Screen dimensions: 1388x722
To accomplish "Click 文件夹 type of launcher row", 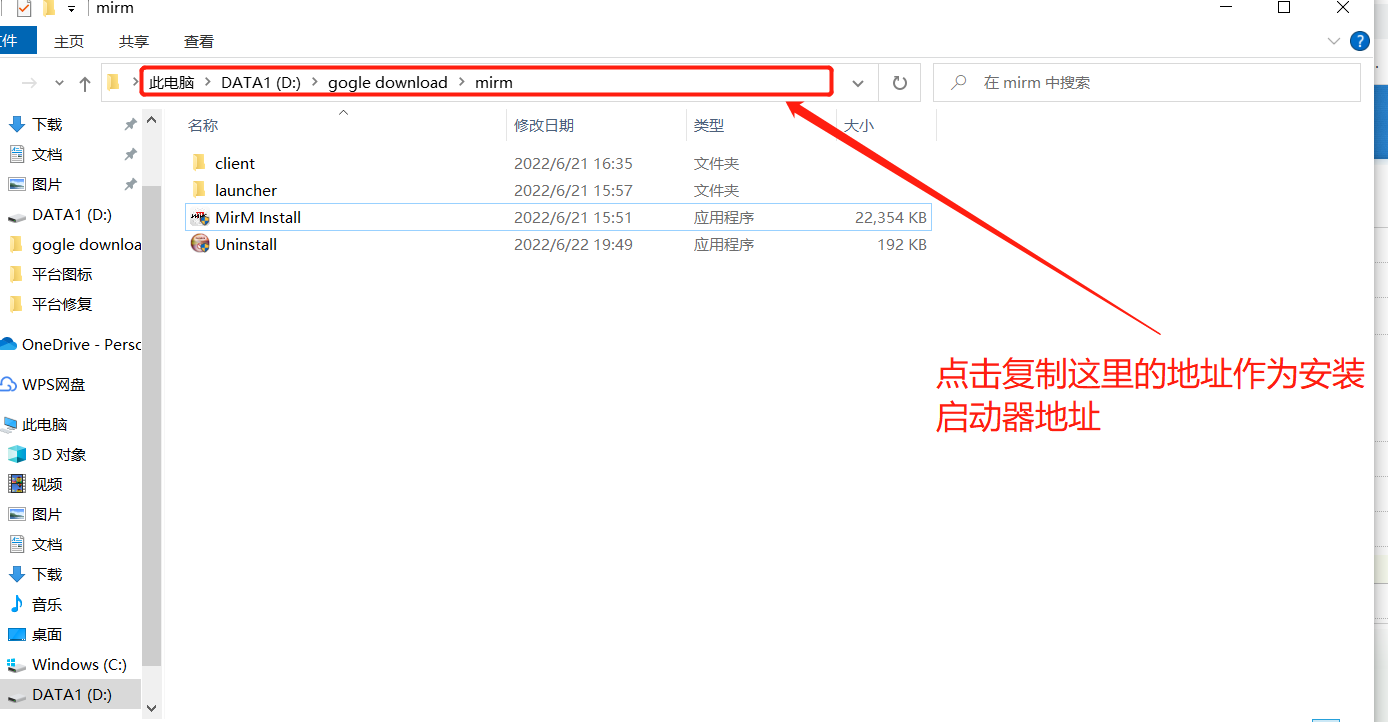I will pyautogui.click(x=716, y=190).
